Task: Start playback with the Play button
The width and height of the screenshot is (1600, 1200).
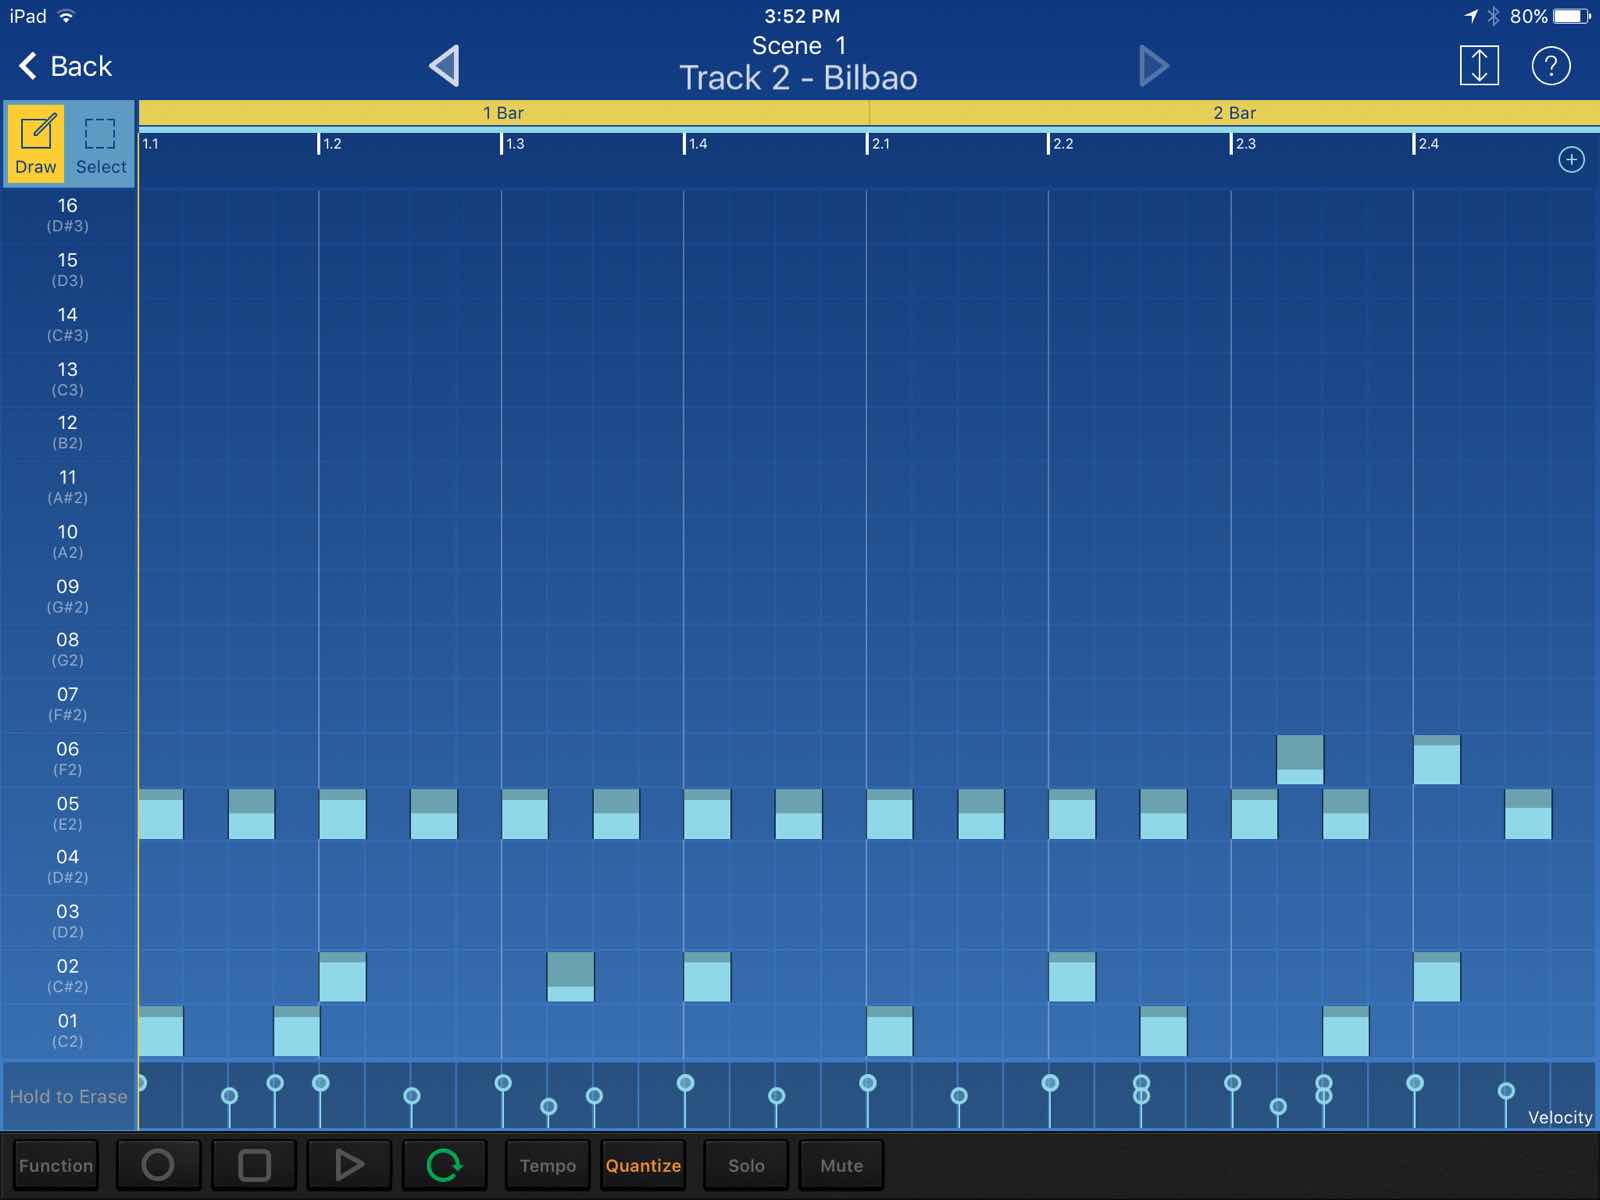Action: click(348, 1165)
